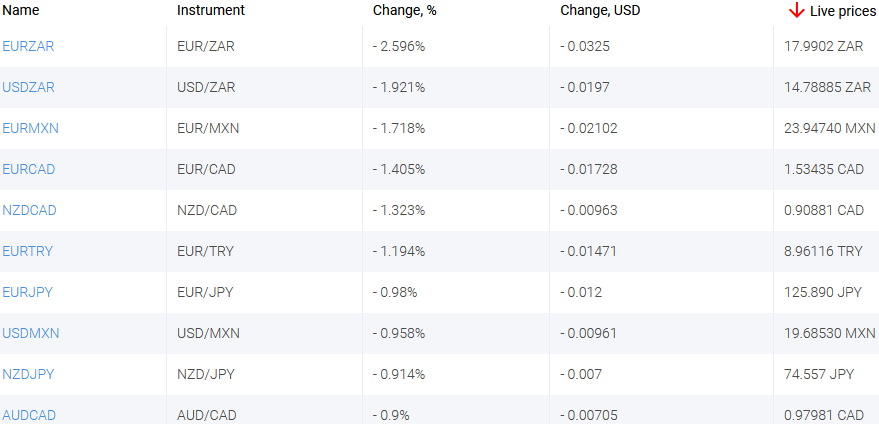This screenshot has width=879, height=424.
Task: Open the EURMXN link
Action: (30, 128)
